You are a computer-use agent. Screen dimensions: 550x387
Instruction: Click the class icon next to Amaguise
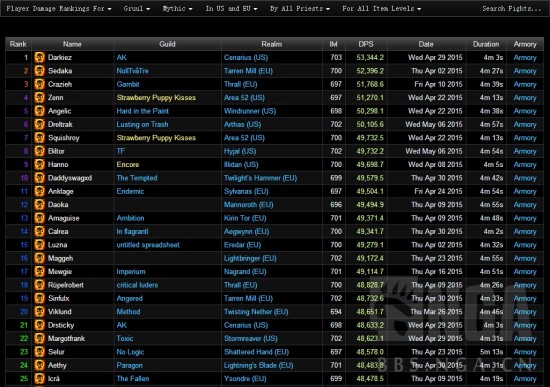tap(39, 218)
